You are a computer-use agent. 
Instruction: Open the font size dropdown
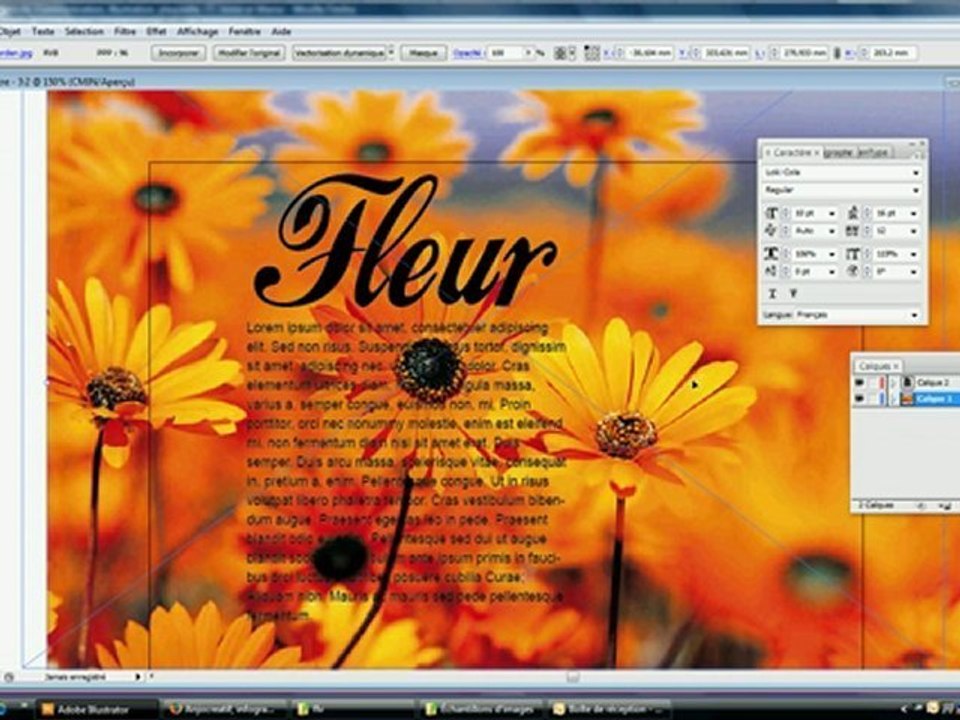[x=831, y=214]
